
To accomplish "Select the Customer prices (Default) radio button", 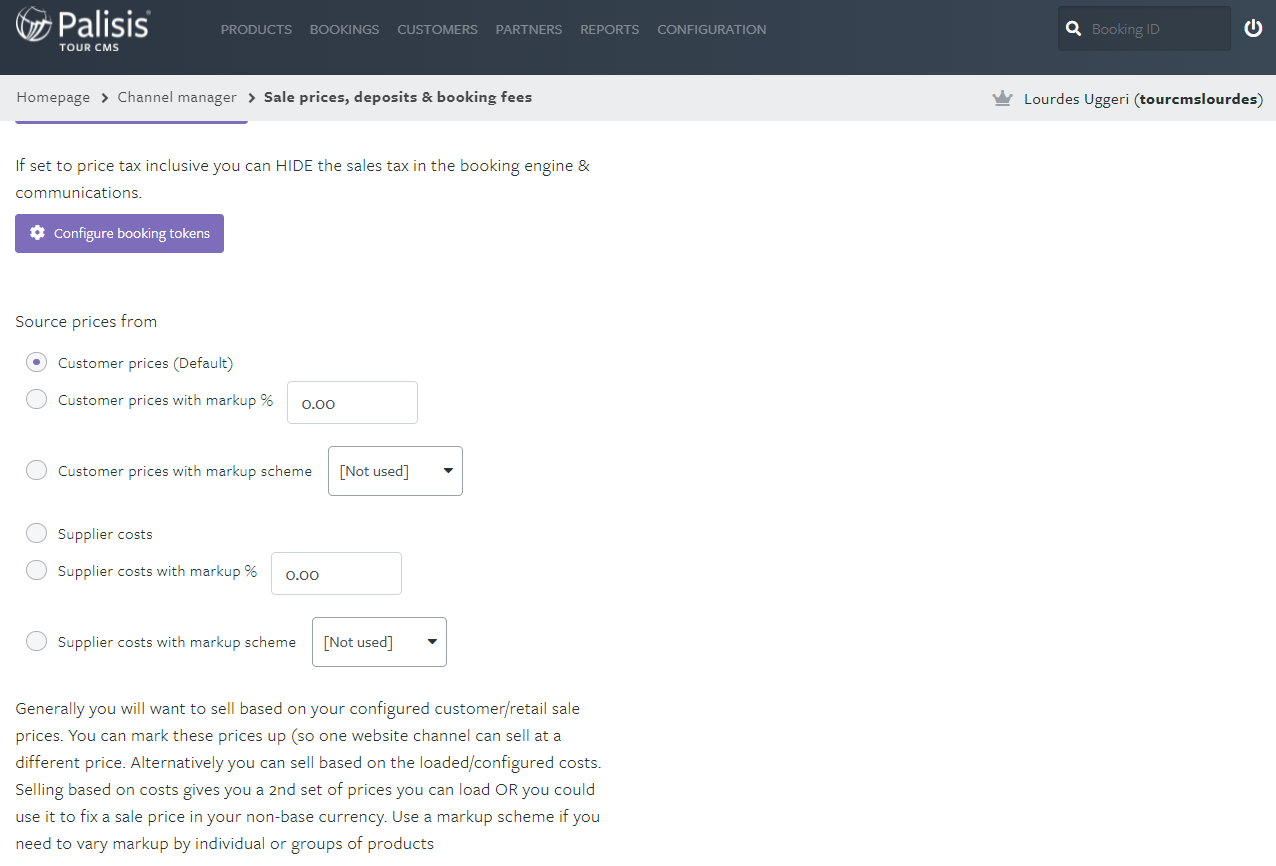I will (x=36, y=362).
